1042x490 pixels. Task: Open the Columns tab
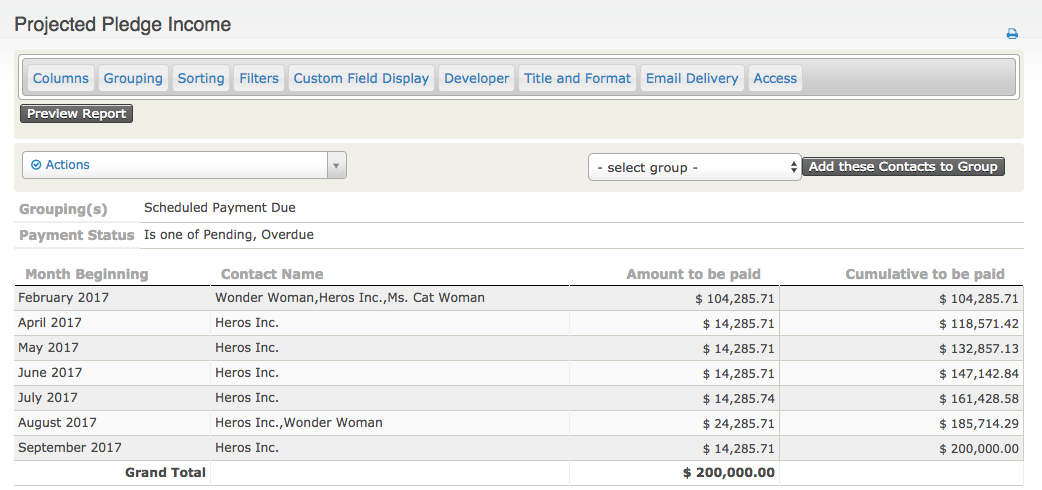[x=61, y=78]
